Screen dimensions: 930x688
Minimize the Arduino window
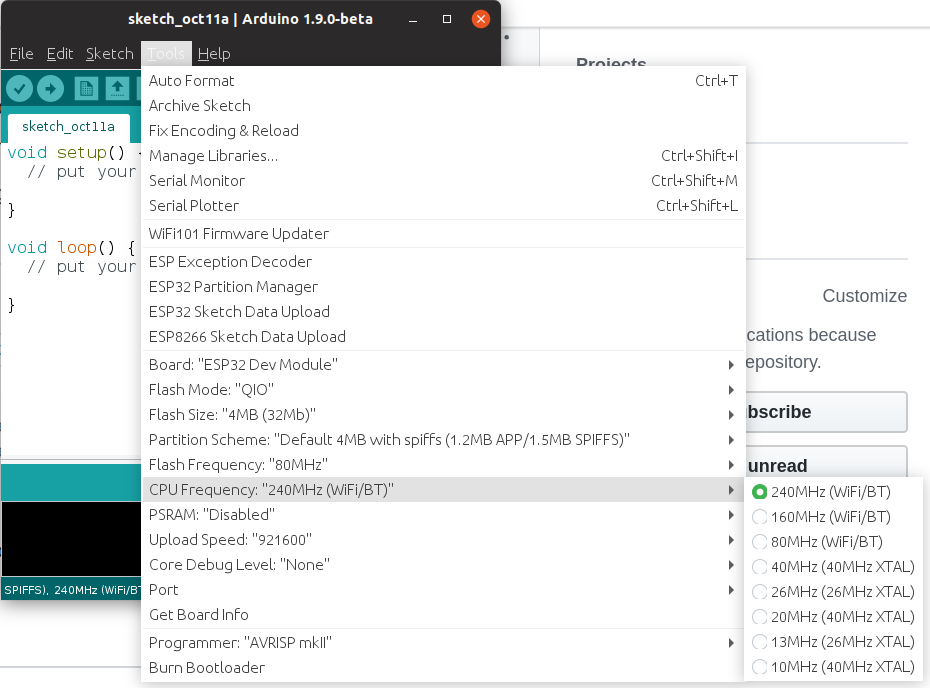pos(413,20)
